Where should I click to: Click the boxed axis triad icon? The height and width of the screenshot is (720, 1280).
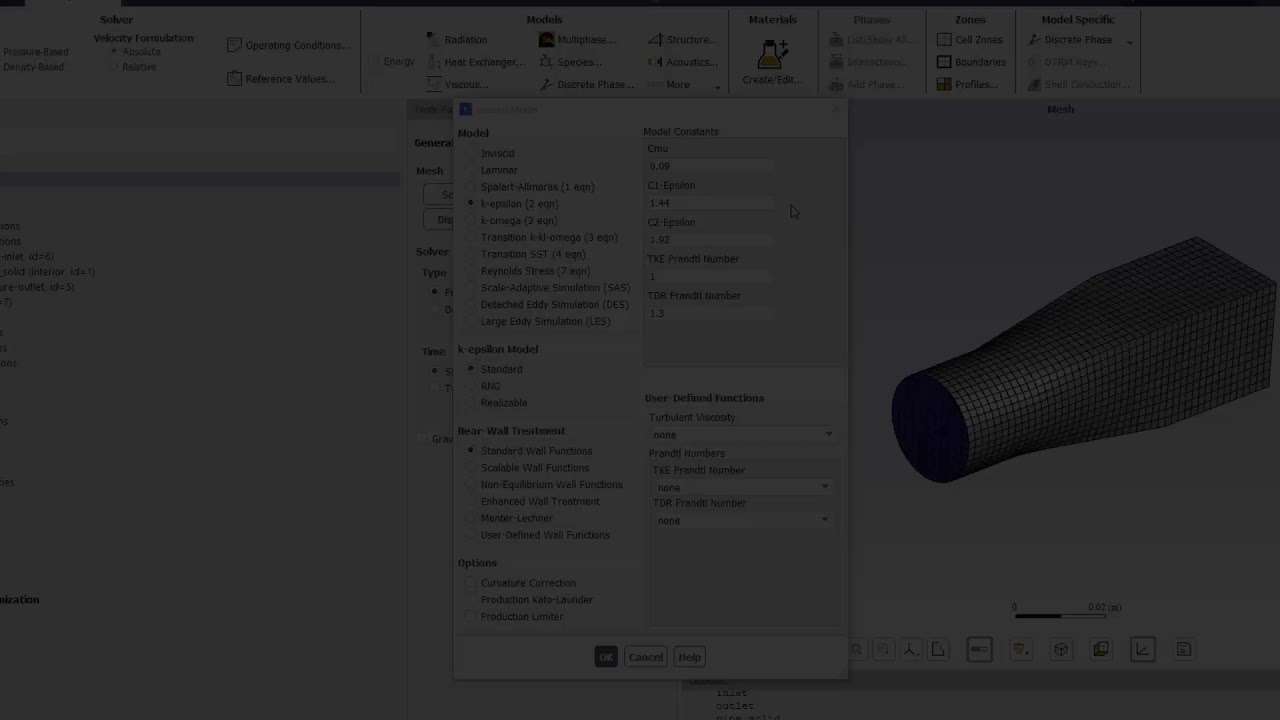(x=1142, y=650)
